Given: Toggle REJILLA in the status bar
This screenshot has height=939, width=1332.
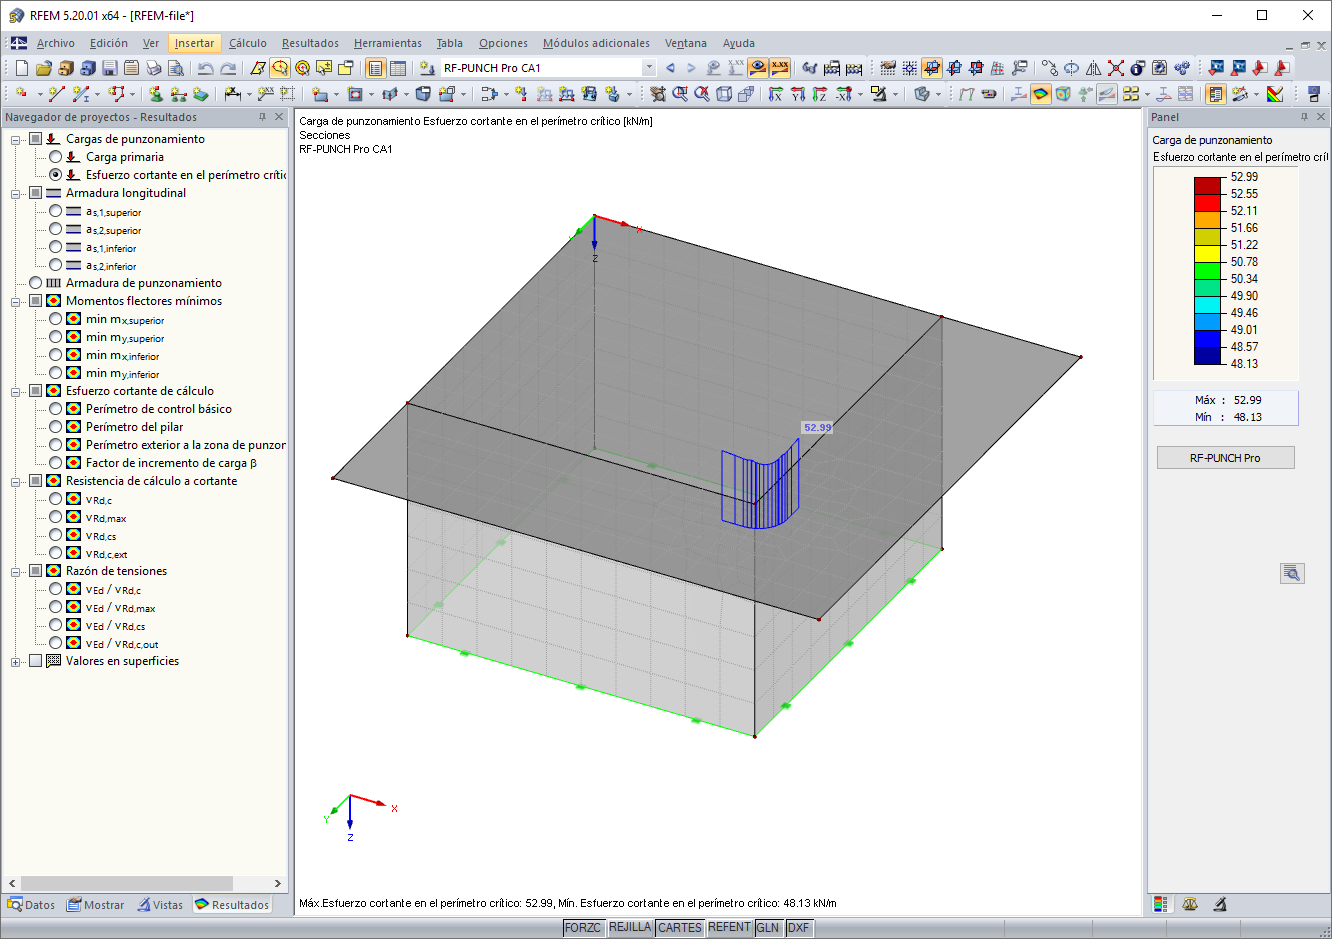Looking at the screenshot, I should pyautogui.click(x=630, y=928).
